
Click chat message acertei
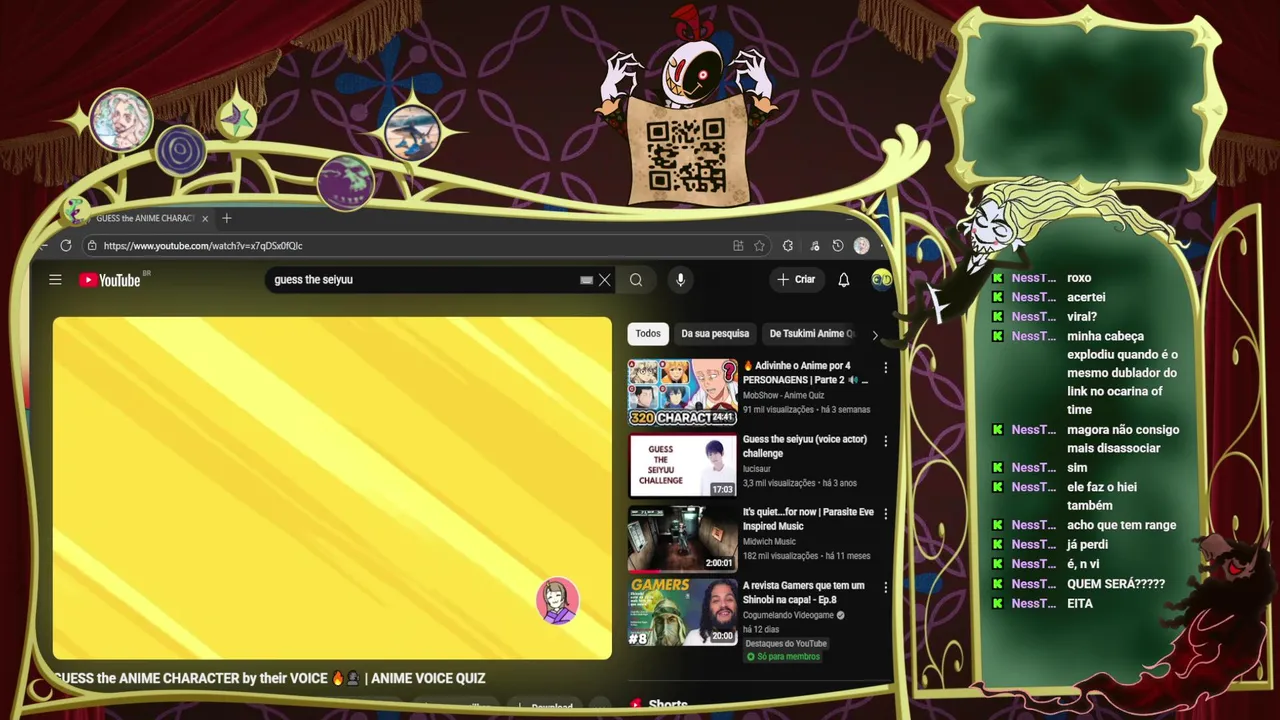(1086, 297)
